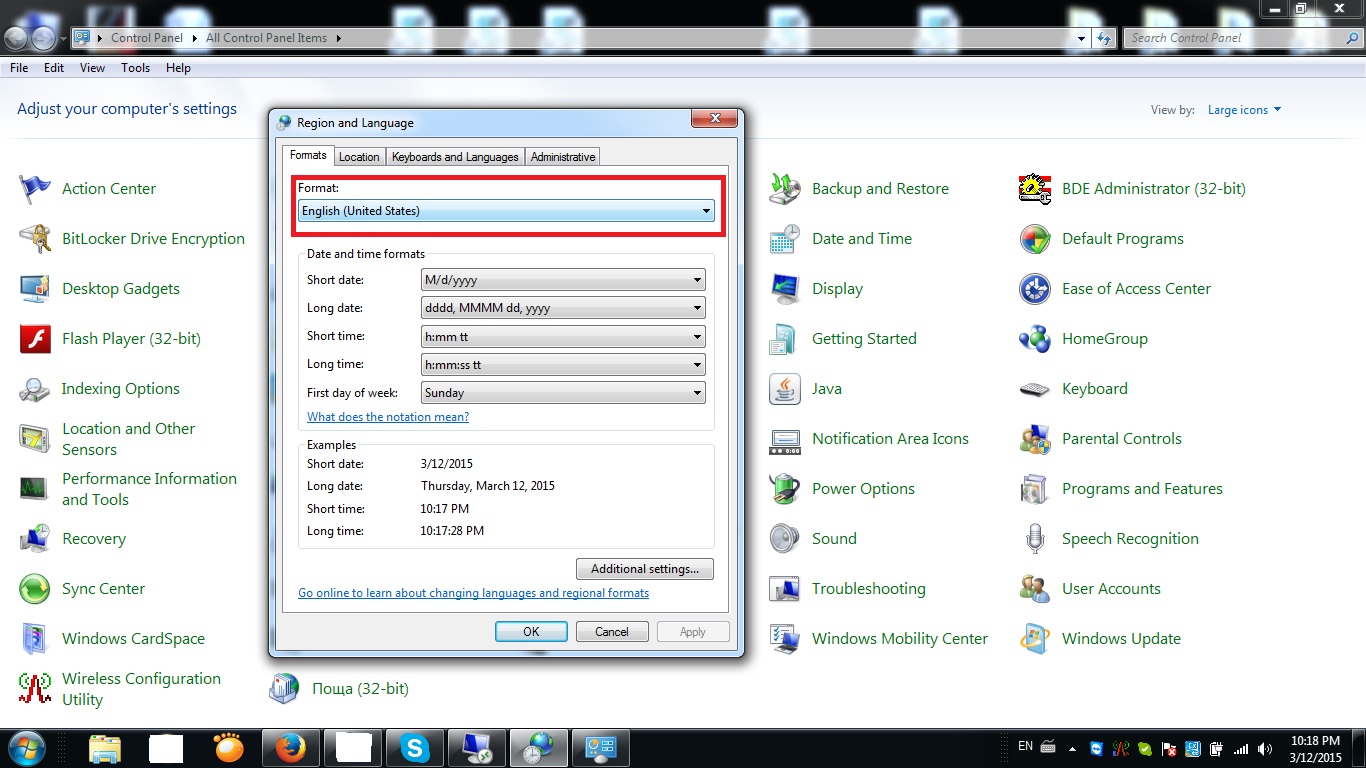Viewport: 1366px width, 768px height.
Task: Click the Java coffee cup icon
Action: 785,389
